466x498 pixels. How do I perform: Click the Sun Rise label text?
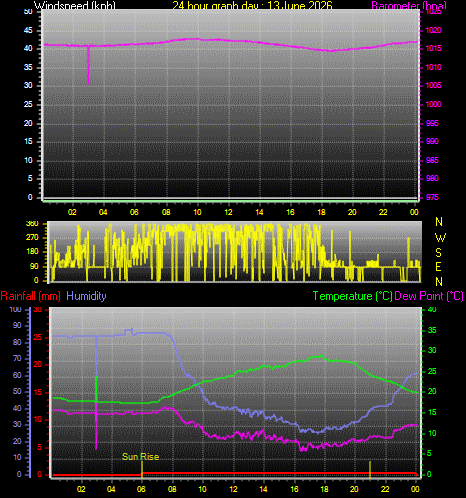click(140, 456)
